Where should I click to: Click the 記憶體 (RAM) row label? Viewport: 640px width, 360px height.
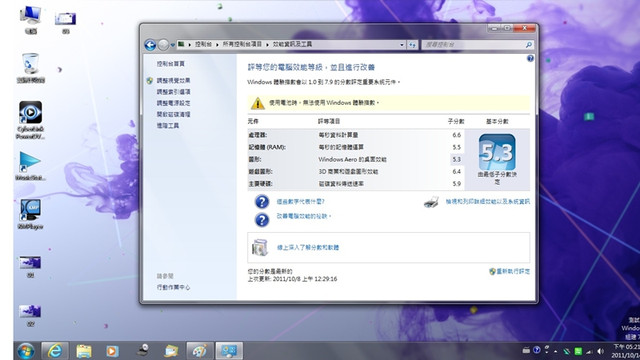(267, 147)
